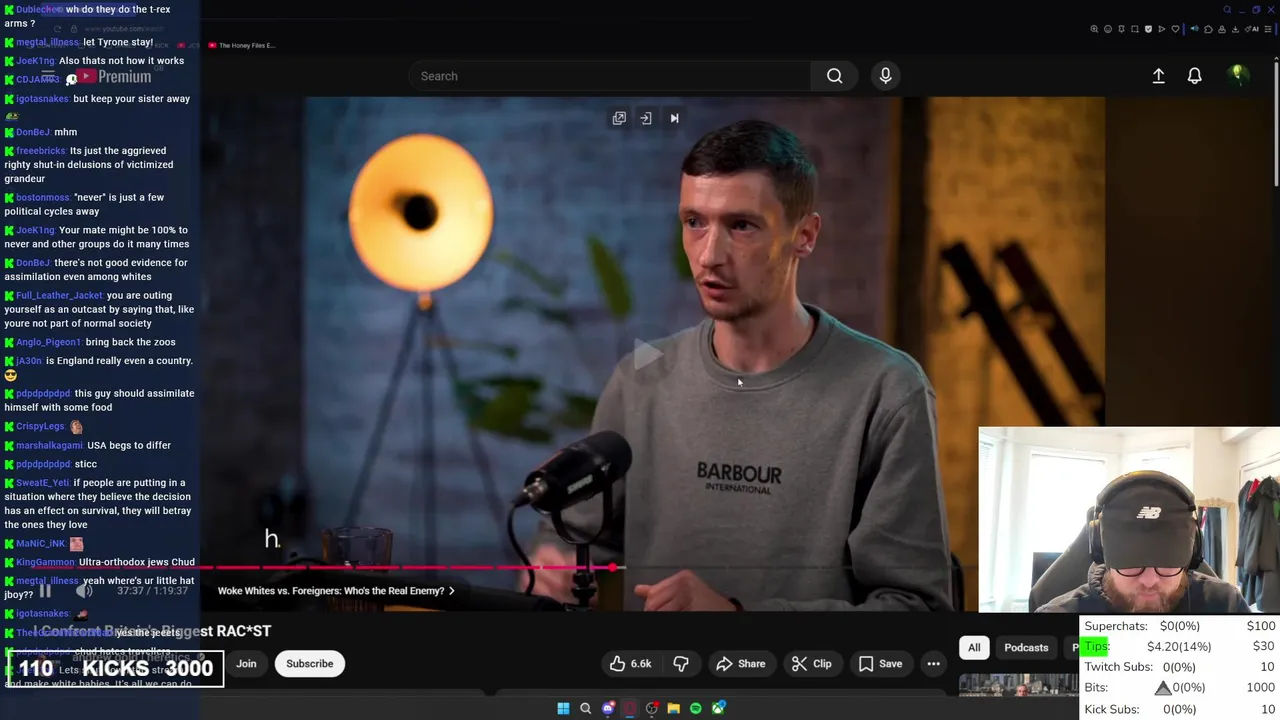Dislike the video thumbs down
The width and height of the screenshot is (1280, 720).
(x=681, y=663)
